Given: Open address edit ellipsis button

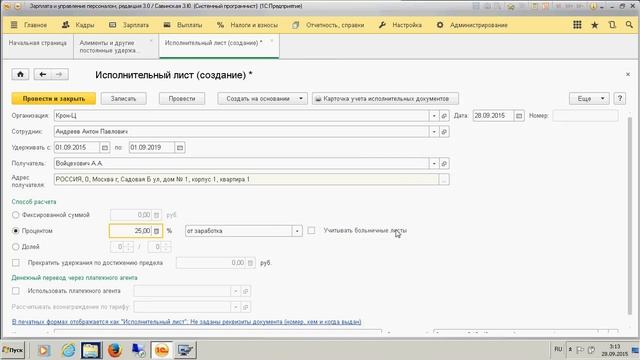Looking at the screenshot, I should pyautogui.click(x=444, y=179).
